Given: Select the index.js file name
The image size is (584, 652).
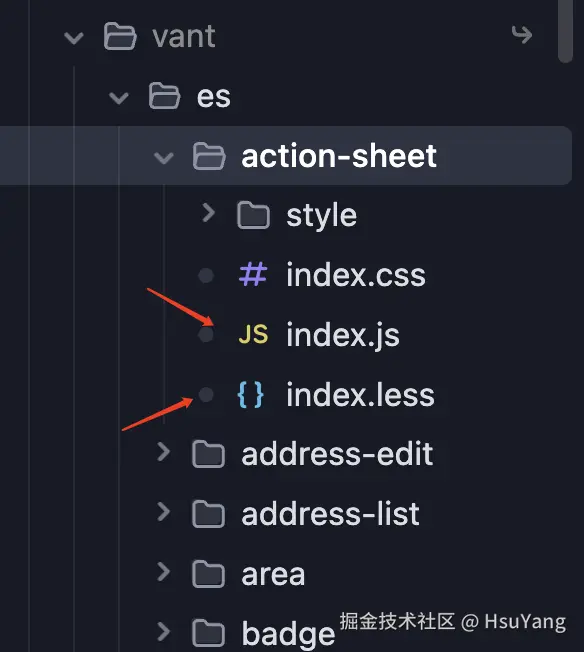Looking at the screenshot, I should coord(343,335).
